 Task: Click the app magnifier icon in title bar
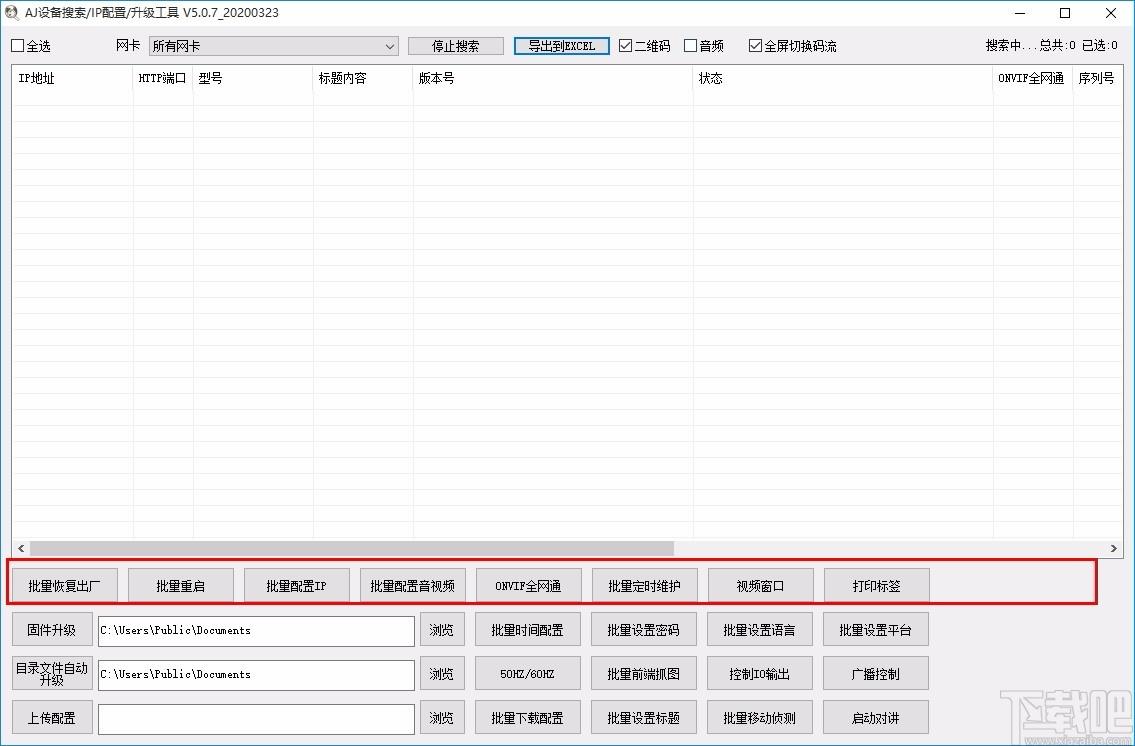[12, 12]
